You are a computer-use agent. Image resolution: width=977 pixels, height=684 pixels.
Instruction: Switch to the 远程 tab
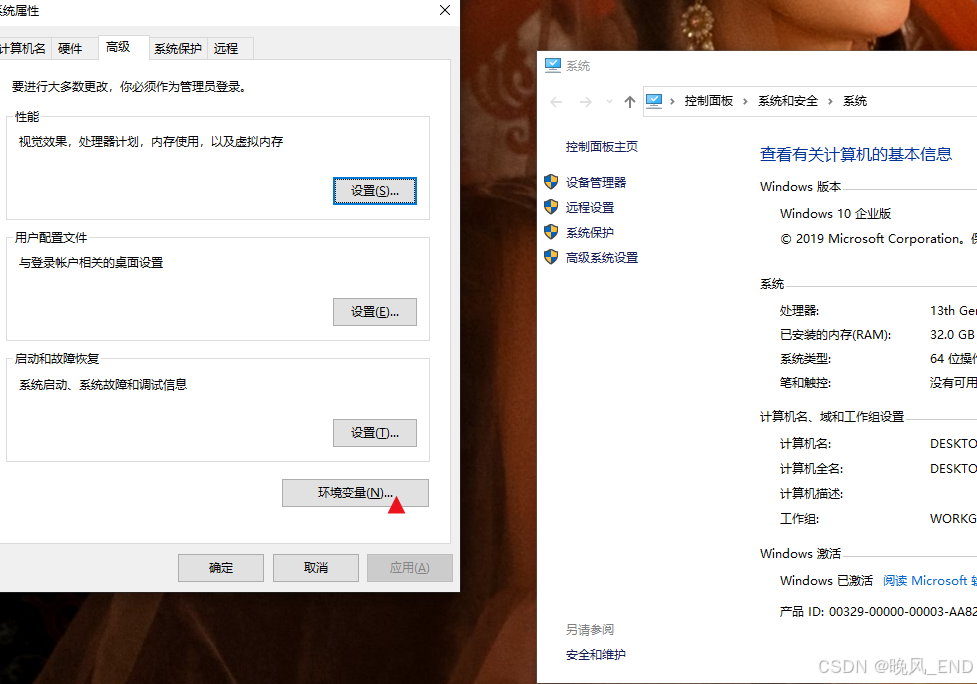click(x=227, y=47)
